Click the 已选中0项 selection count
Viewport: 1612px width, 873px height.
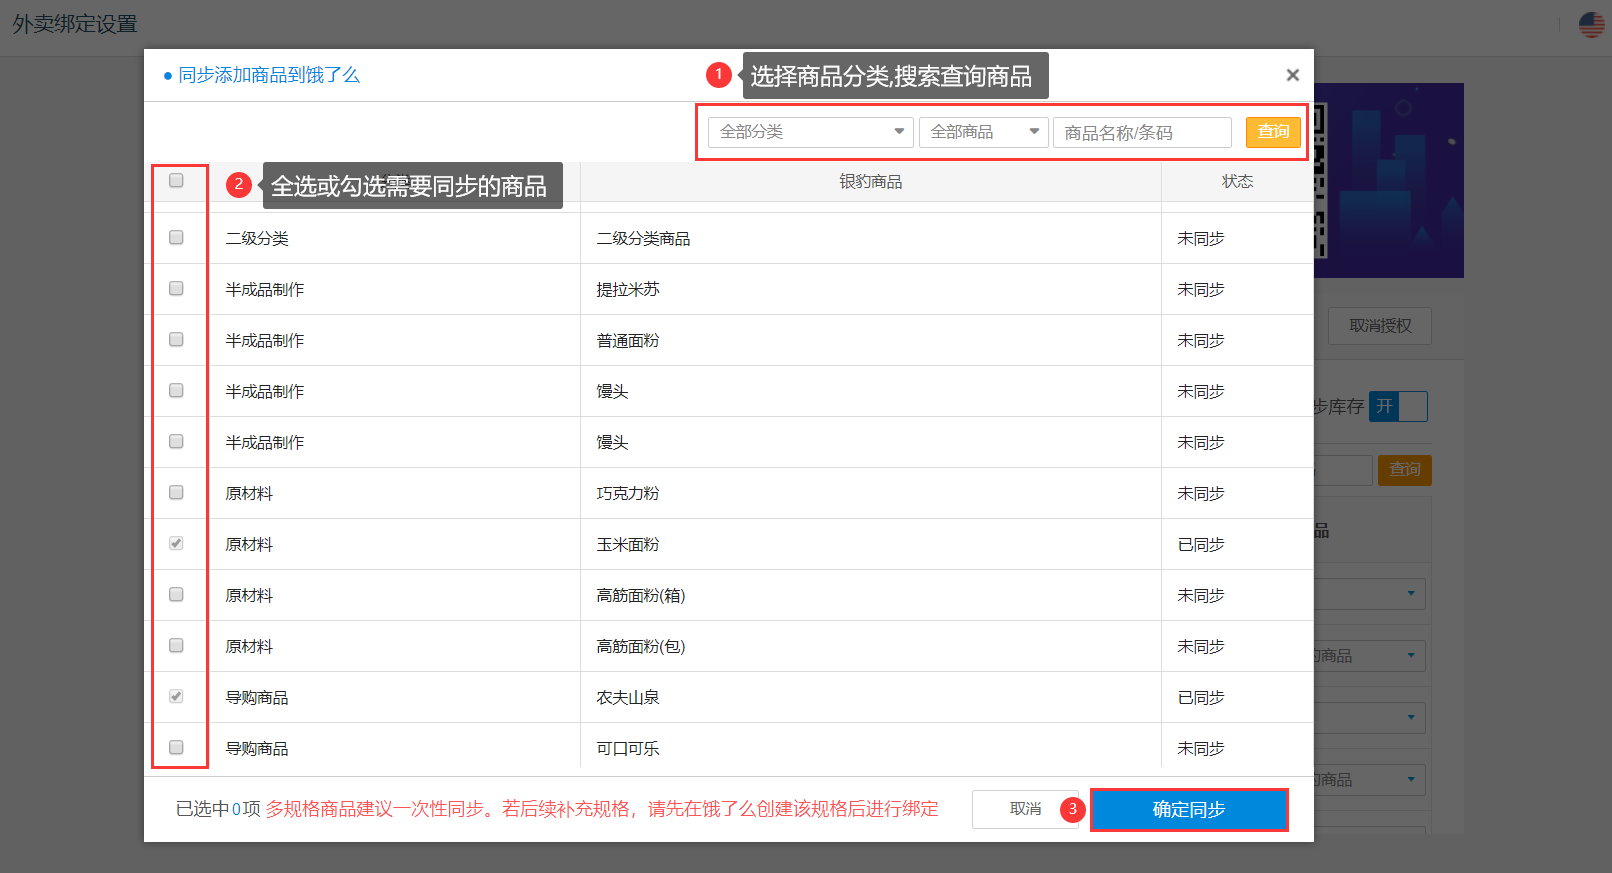pyautogui.click(x=218, y=809)
